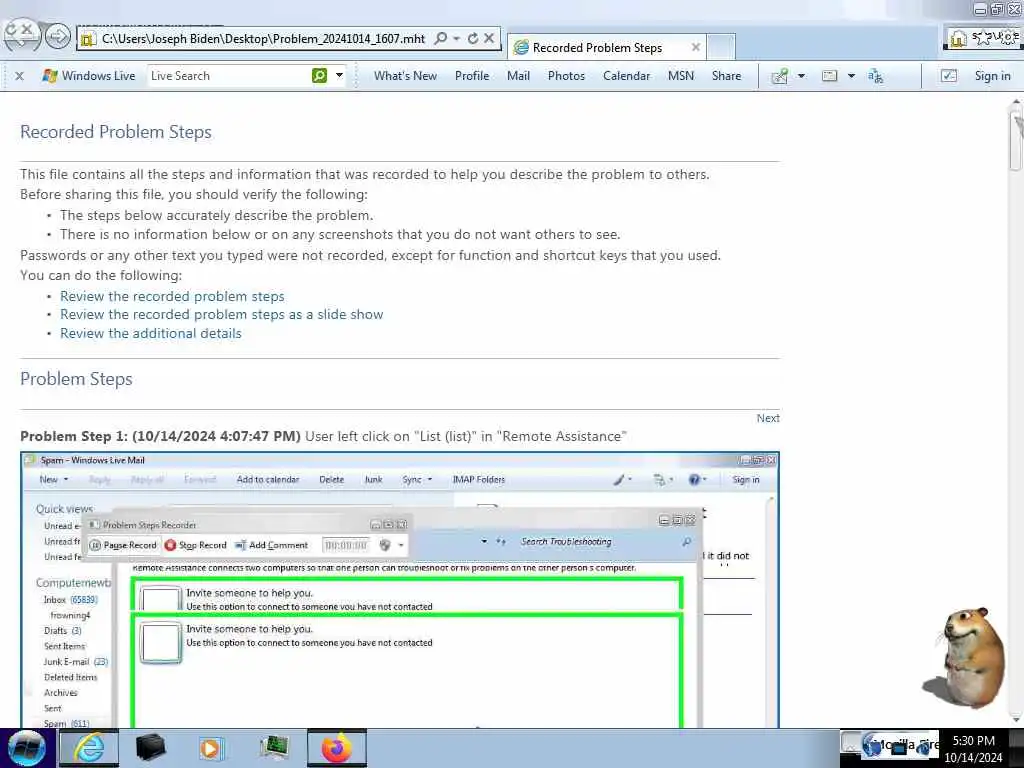The height and width of the screenshot is (768, 1024).
Task: Open the slide show review link
Action: click(x=221, y=315)
